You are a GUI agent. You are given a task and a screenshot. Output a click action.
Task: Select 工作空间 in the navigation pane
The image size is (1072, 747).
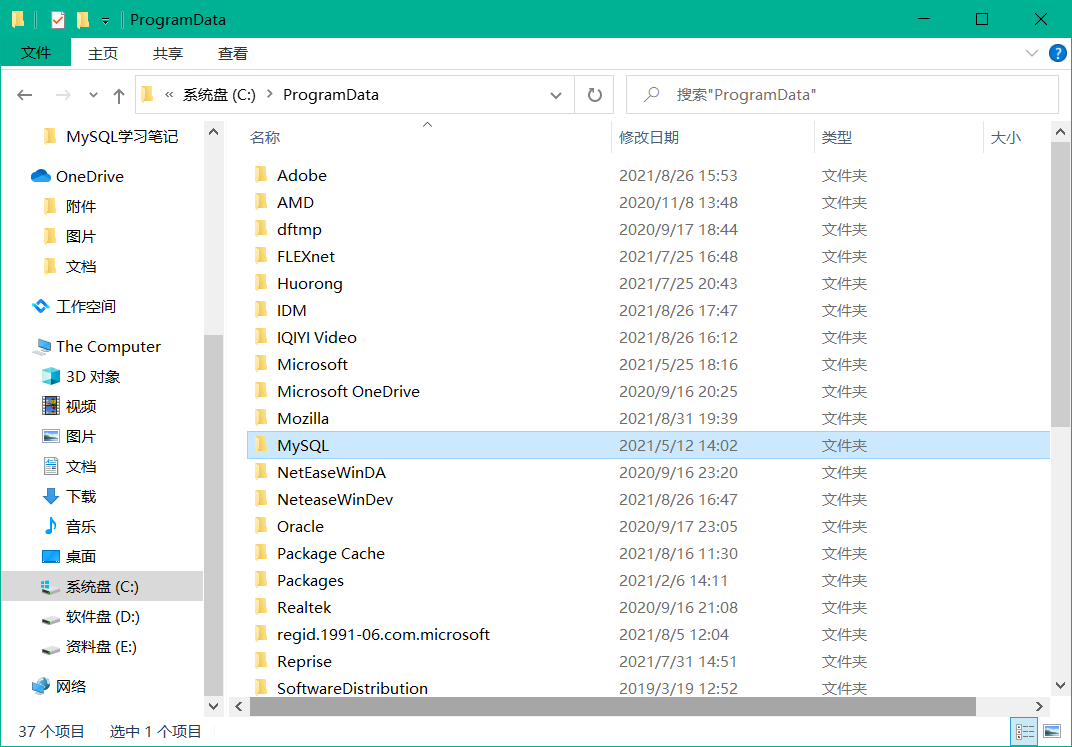[85, 307]
